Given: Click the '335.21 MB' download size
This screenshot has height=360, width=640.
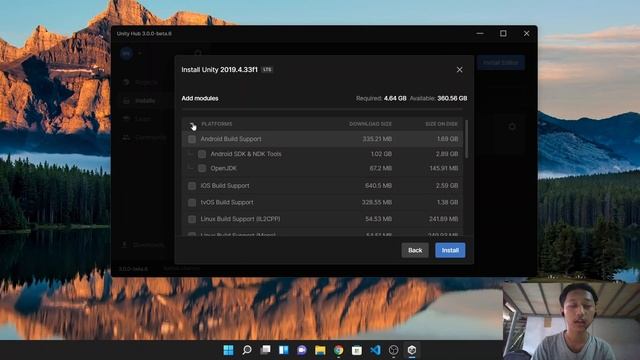Looking at the screenshot, I should 377,139.
